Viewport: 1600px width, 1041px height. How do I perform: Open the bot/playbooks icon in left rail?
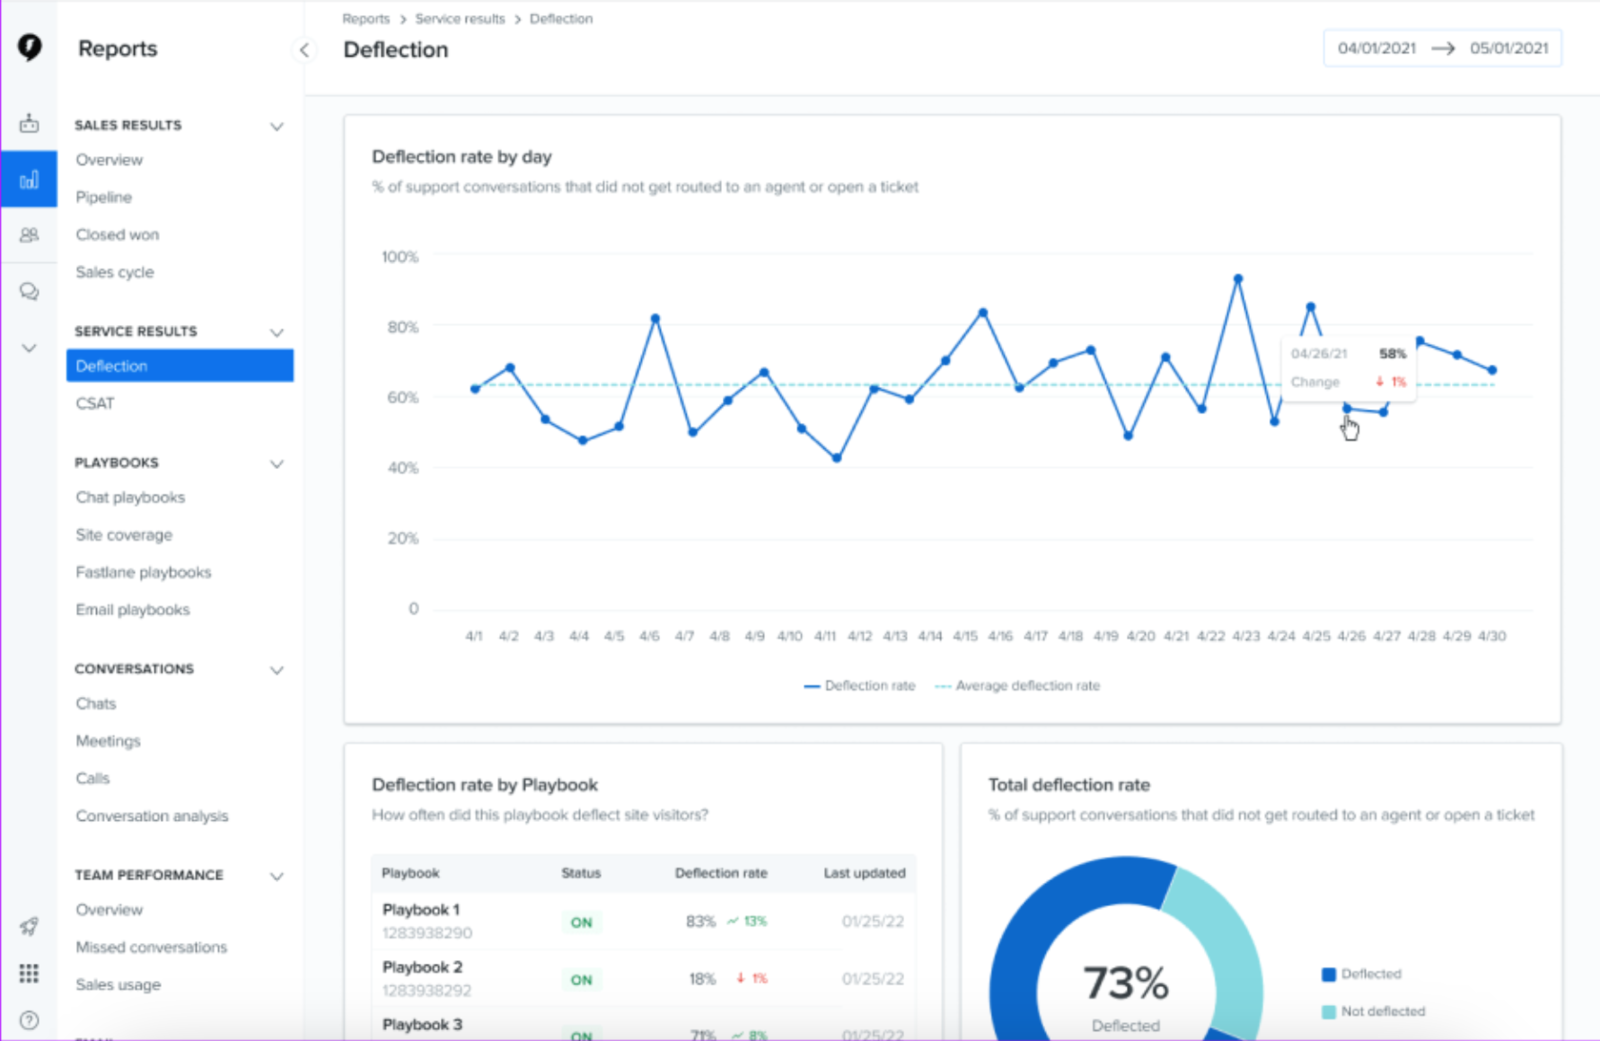pos(29,122)
